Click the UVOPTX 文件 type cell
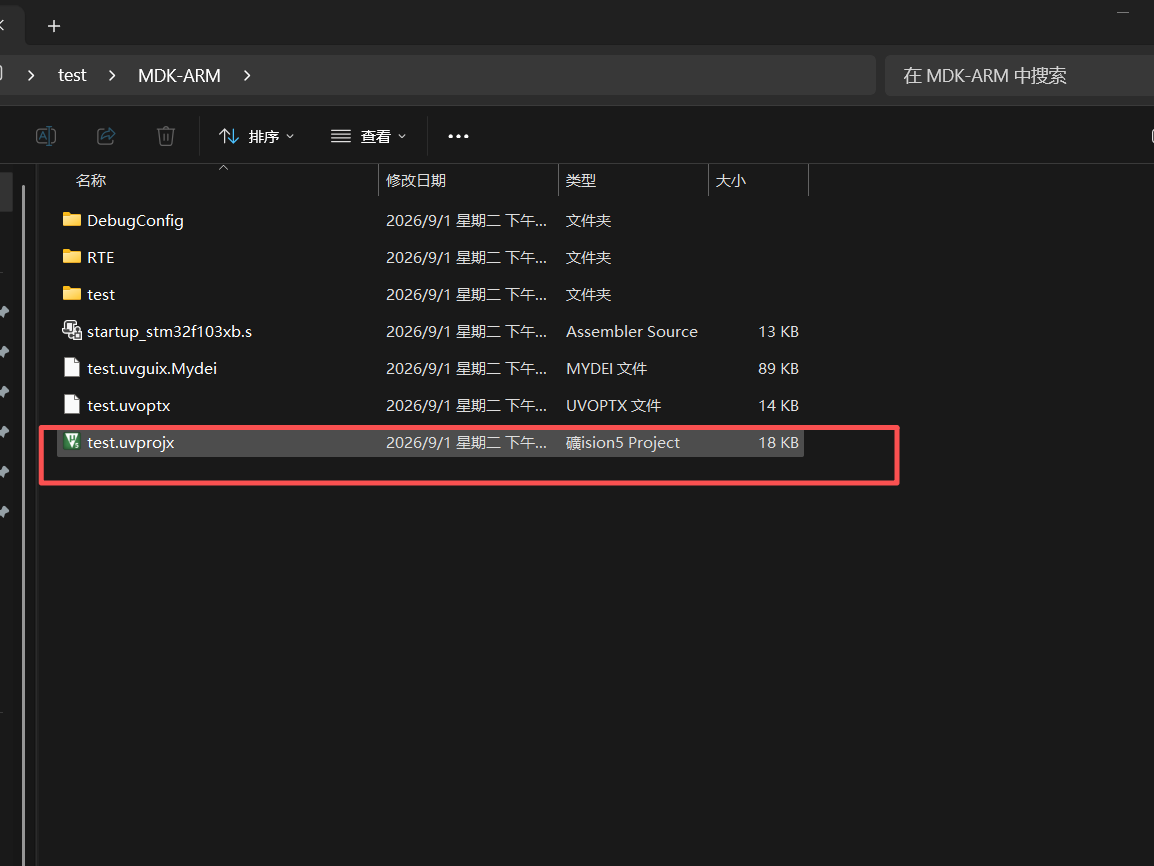 [x=613, y=405]
